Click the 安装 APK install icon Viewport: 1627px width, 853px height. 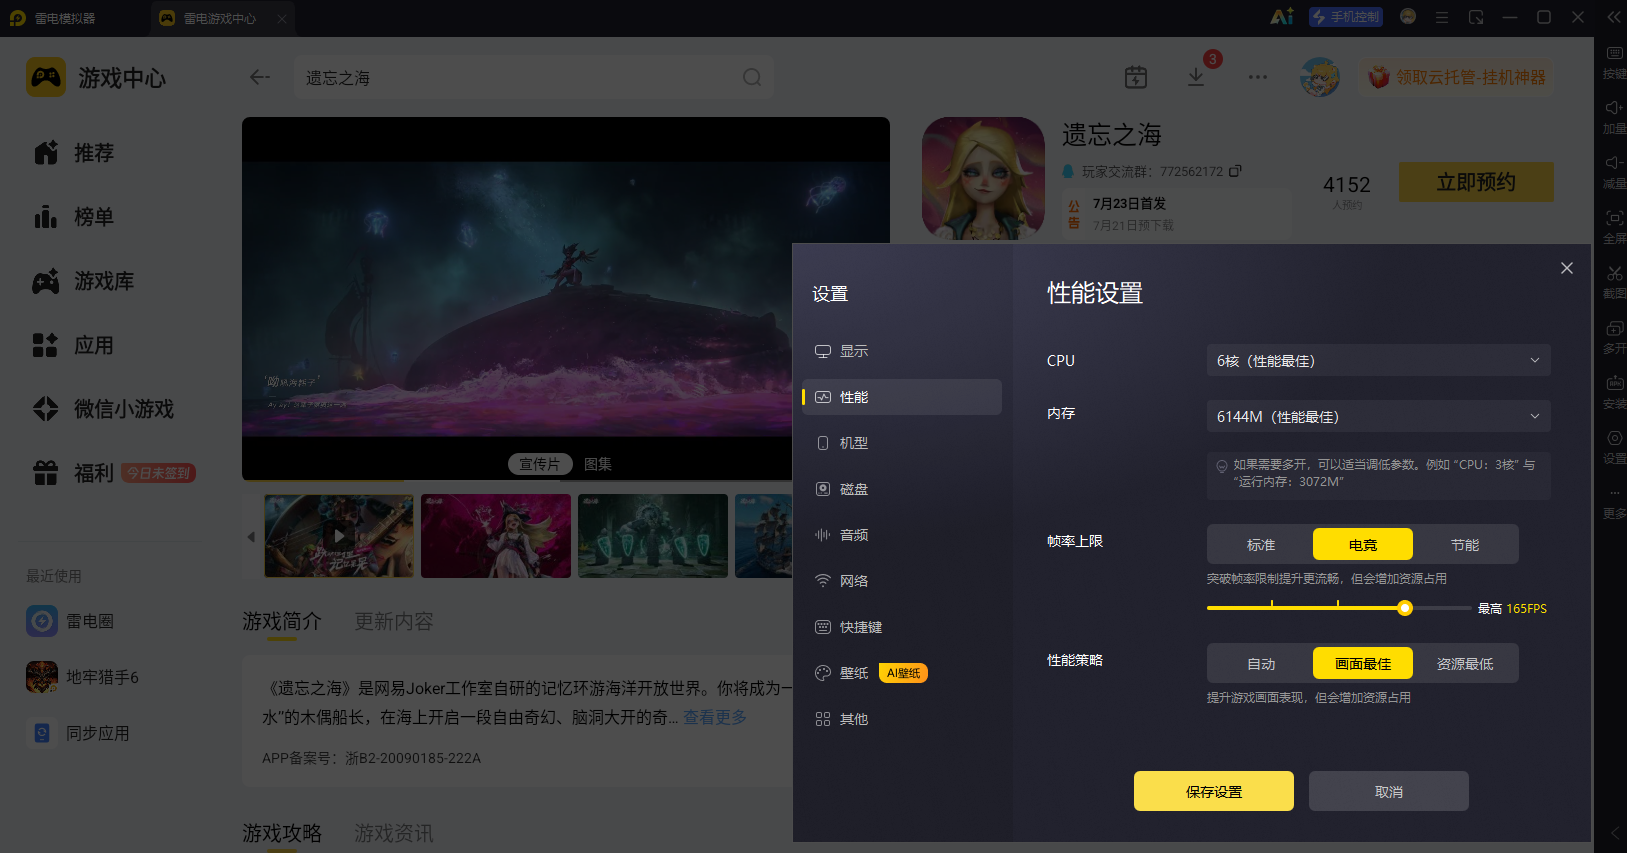(1614, 383)
